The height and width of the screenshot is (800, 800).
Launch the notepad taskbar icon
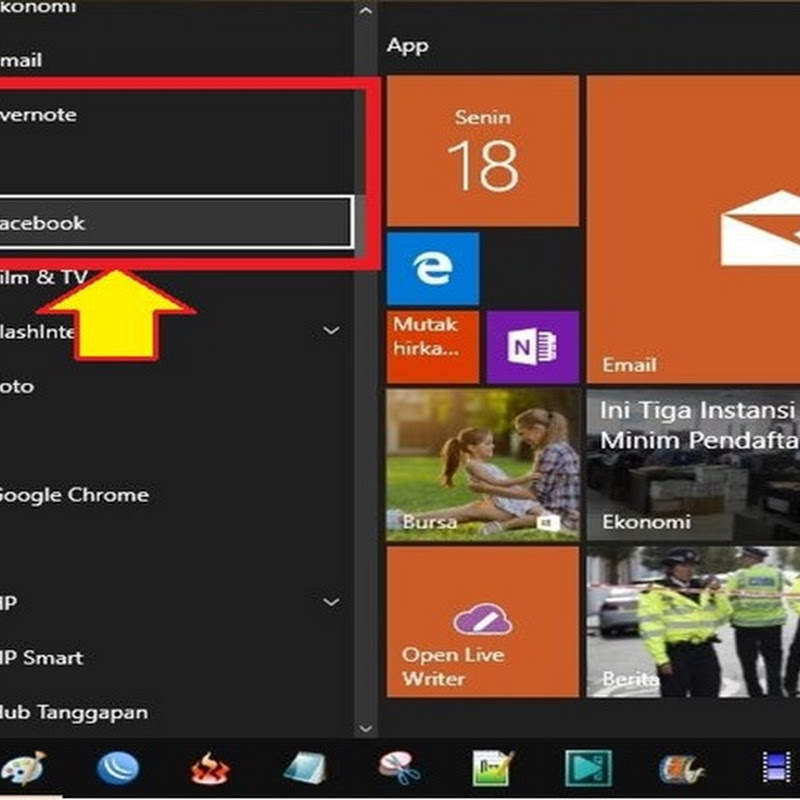305,768
